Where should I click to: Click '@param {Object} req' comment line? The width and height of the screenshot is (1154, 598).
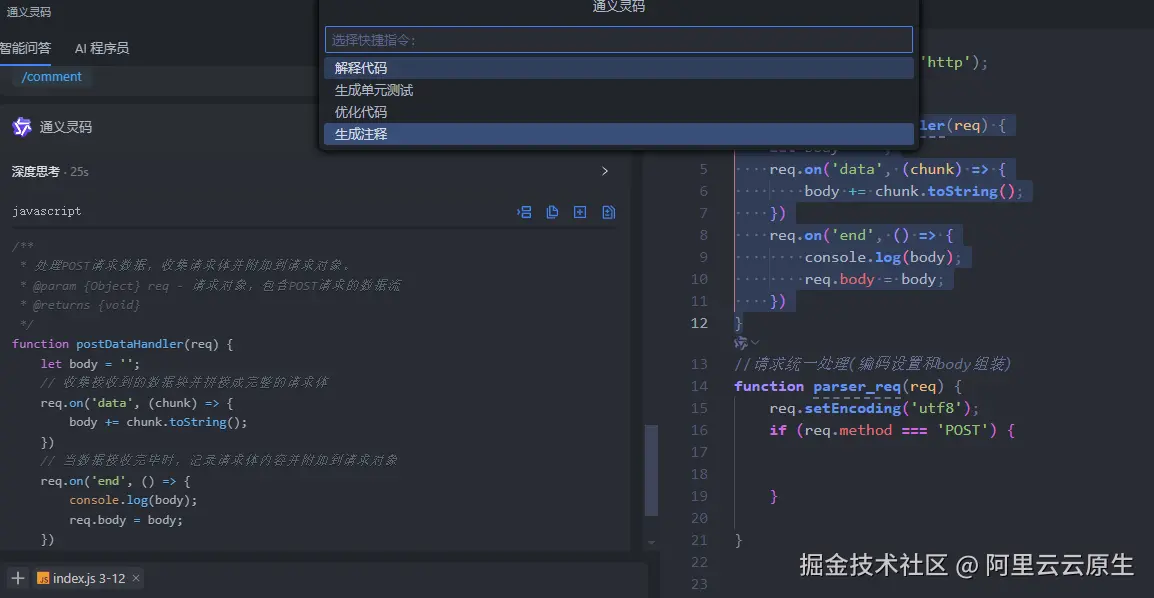coord(210,285)
